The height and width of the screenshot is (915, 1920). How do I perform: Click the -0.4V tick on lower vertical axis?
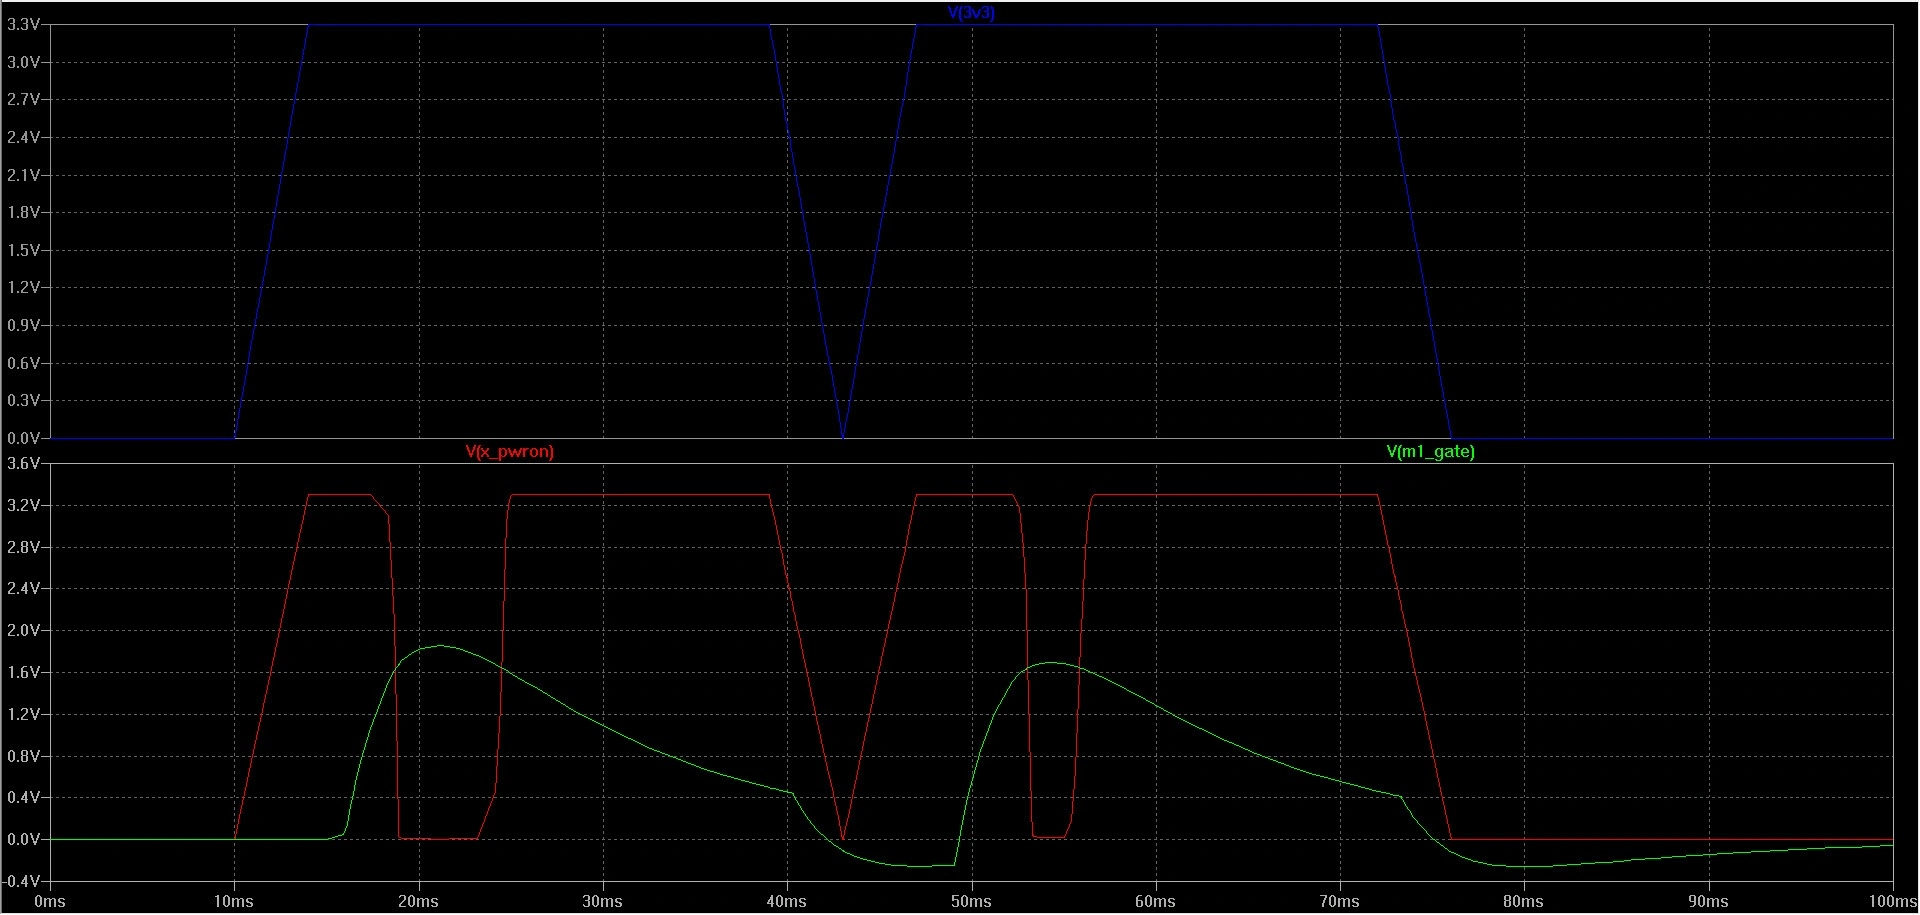tap(23, 882)
